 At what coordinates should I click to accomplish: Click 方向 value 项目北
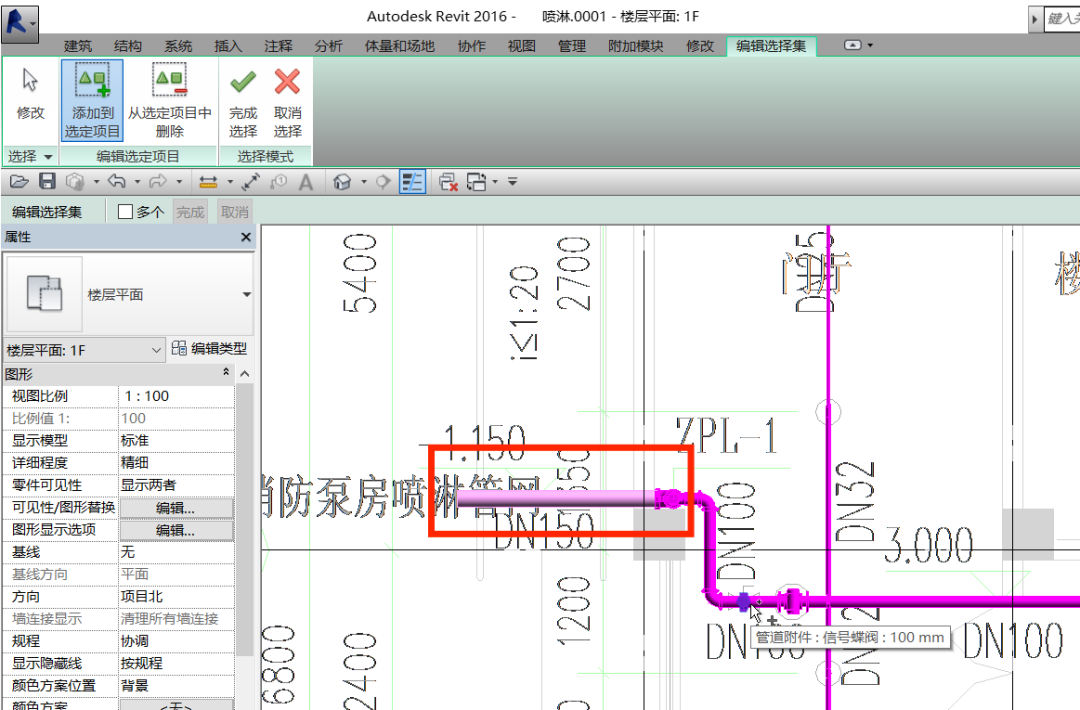176,596
